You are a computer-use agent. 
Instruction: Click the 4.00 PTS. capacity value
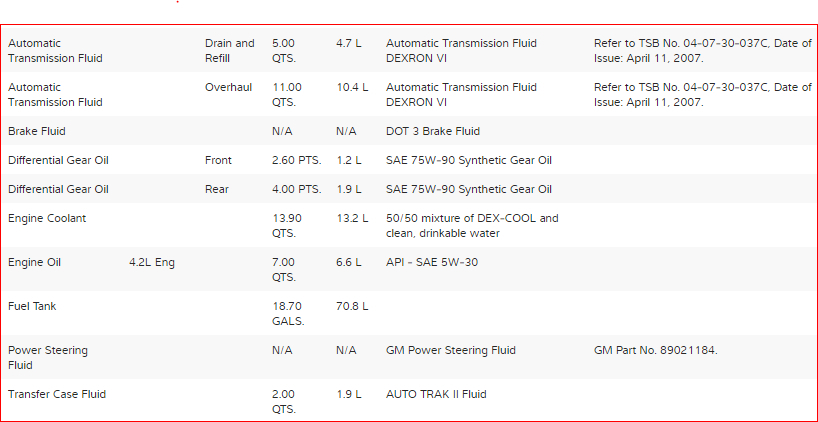tap(296, 189)
